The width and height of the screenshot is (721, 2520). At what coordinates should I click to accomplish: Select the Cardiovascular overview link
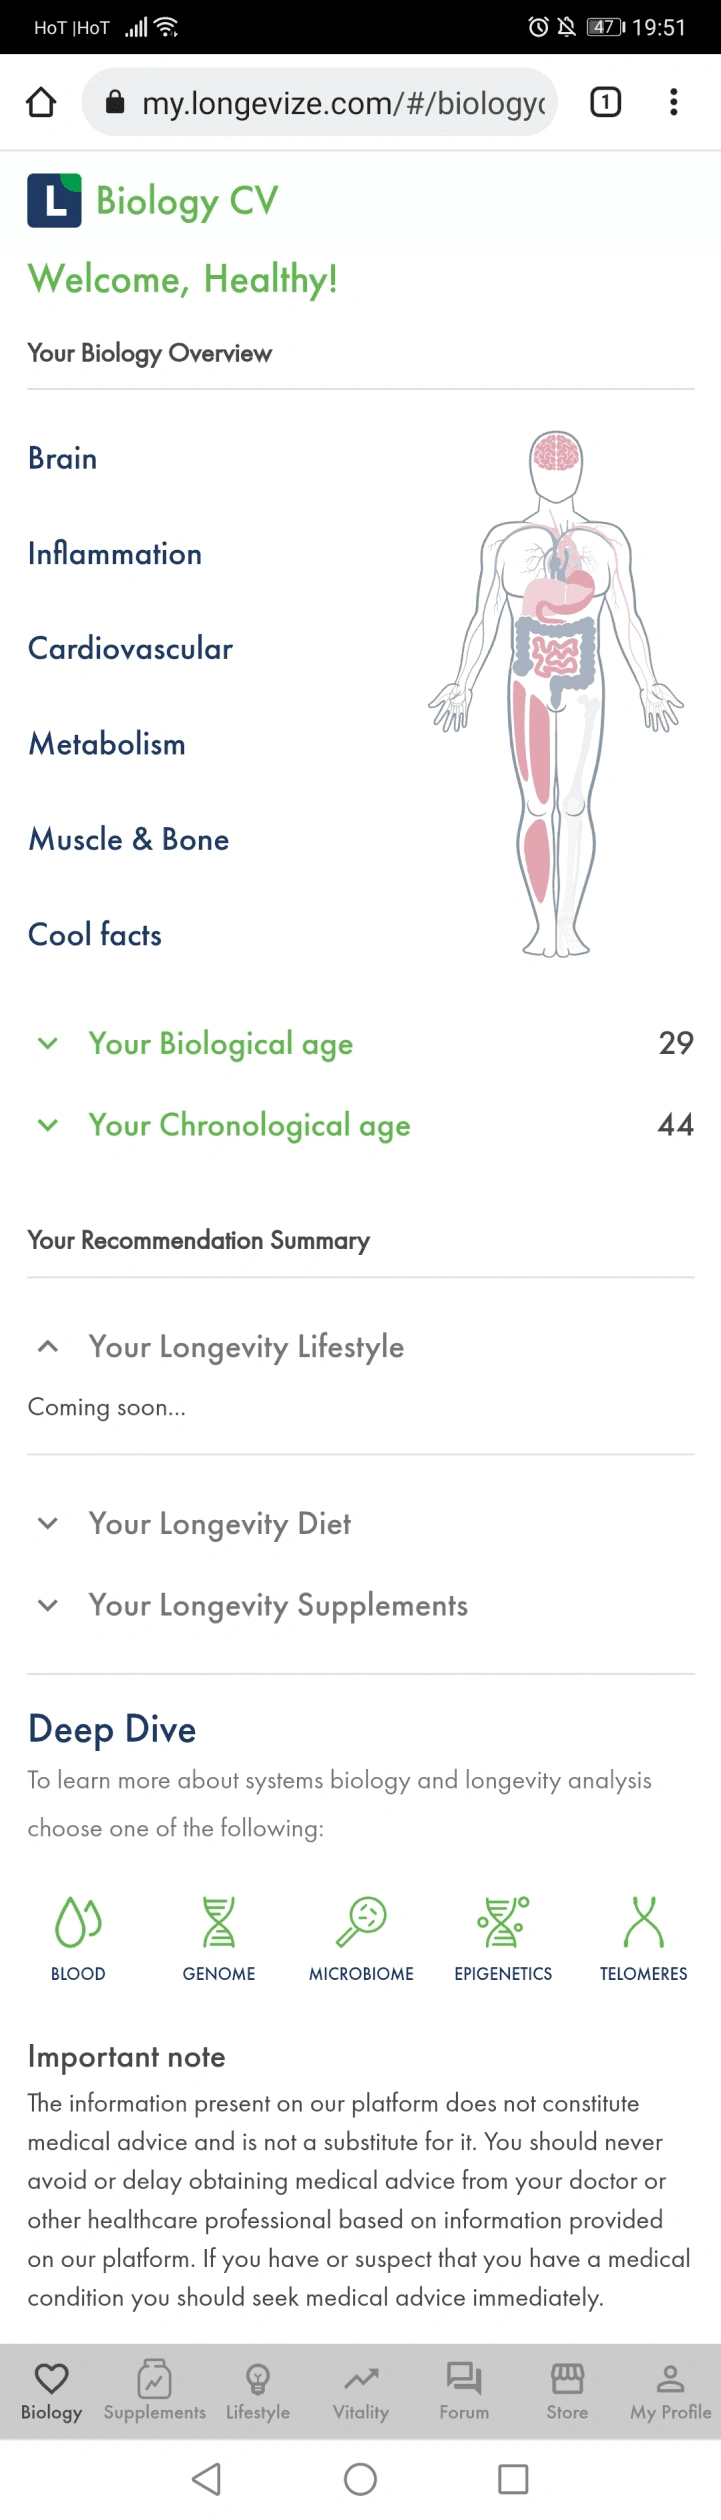coord(130,648)
